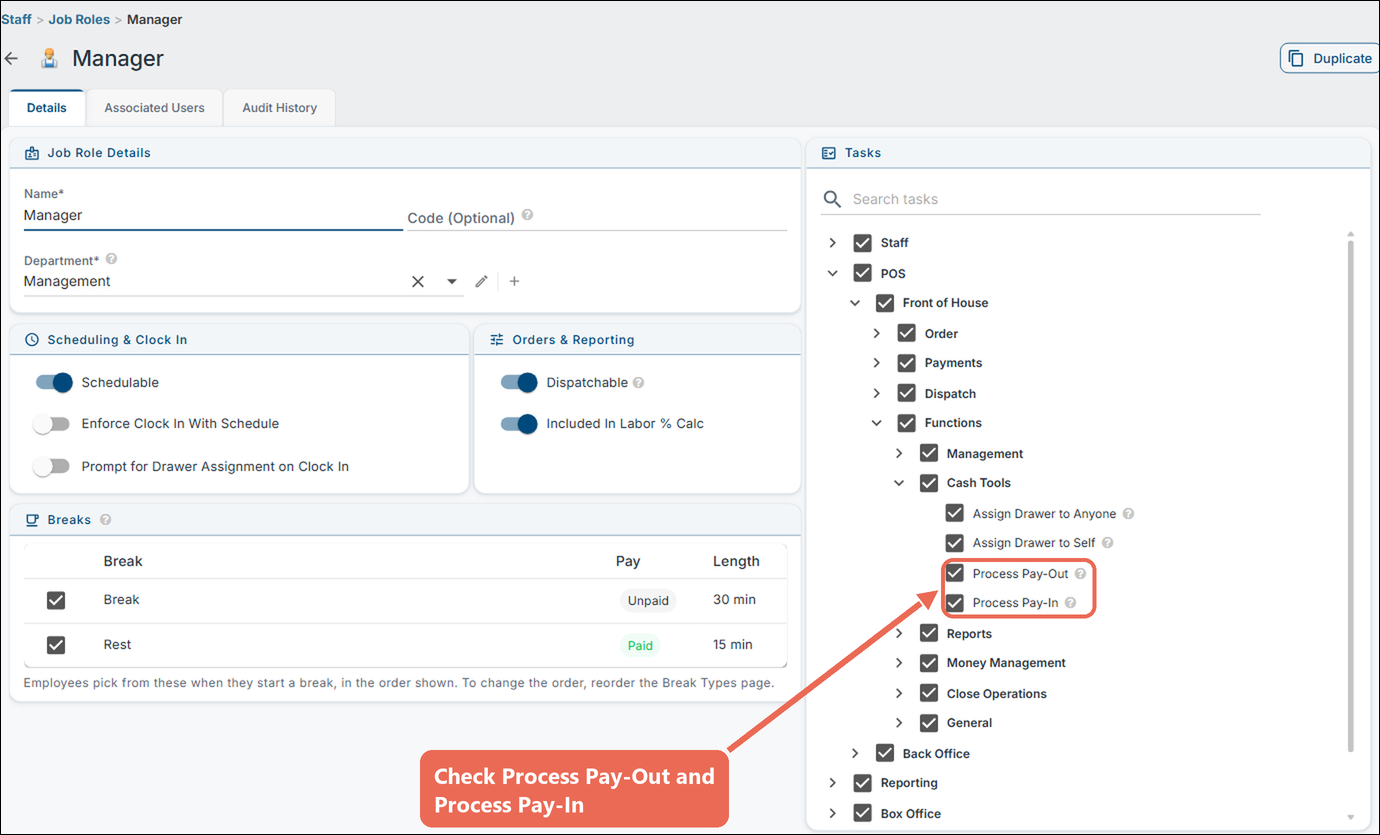Toggle Prompt for Drawer Assignment on Clock In
This screenshot has width=1380, height=835.
tap(51, 466)
